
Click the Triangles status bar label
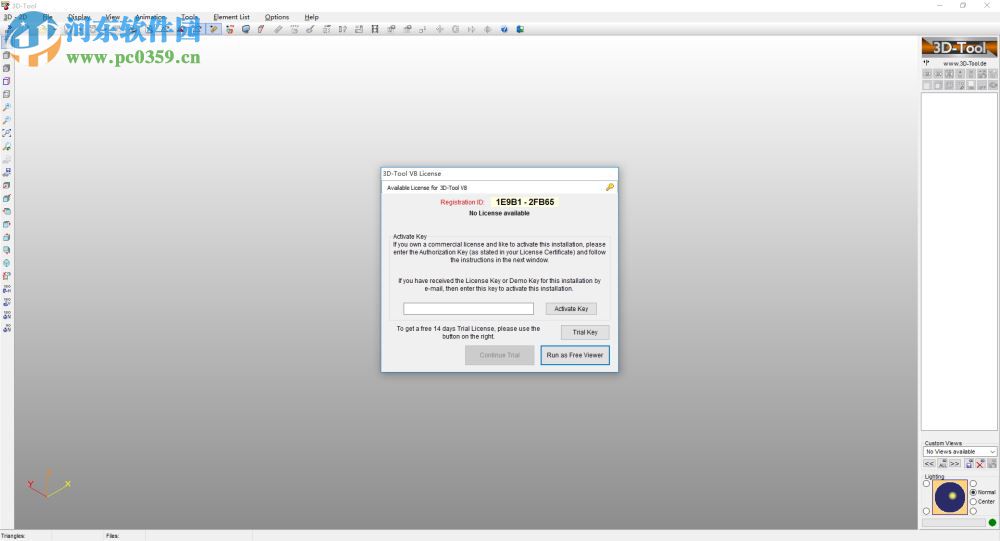tap(13, 536)
